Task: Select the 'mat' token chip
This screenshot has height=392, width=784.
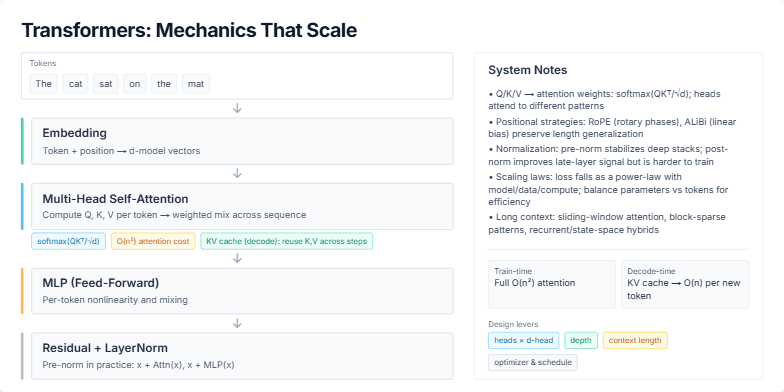Action: pos(196,84)
